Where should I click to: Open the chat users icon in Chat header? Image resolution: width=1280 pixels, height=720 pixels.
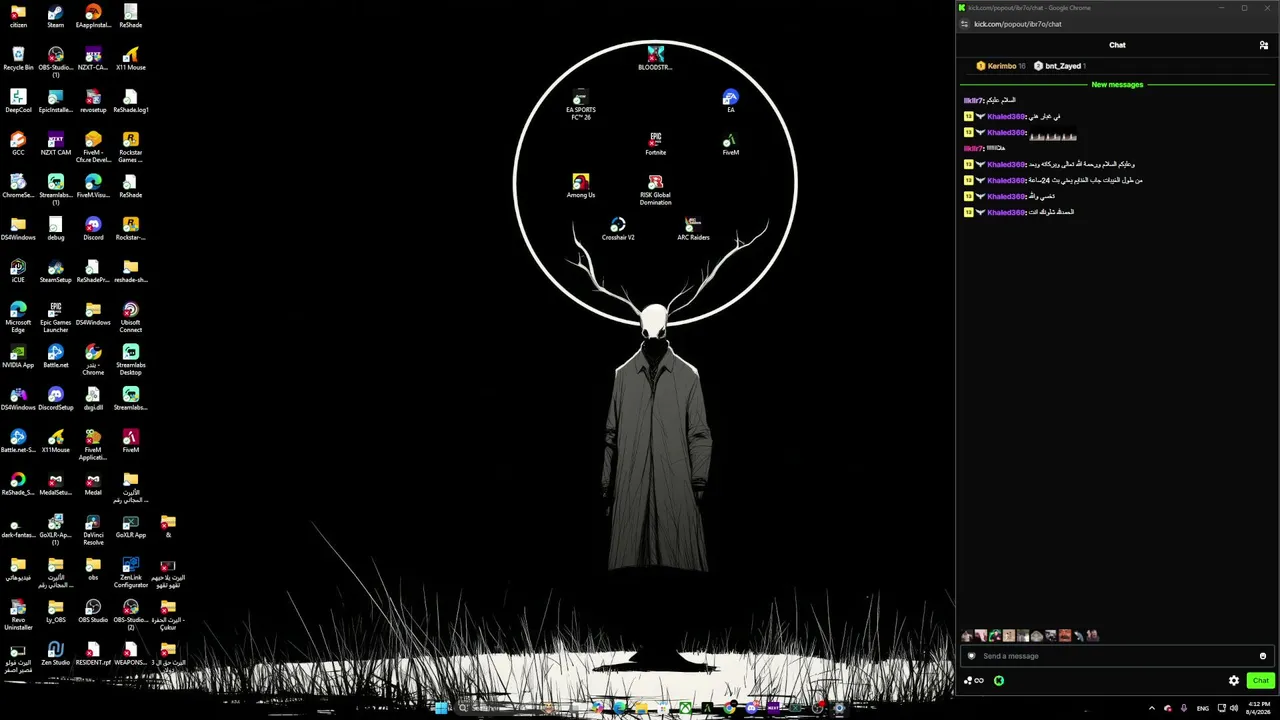pyautogui.click(x=1264, y=45)
